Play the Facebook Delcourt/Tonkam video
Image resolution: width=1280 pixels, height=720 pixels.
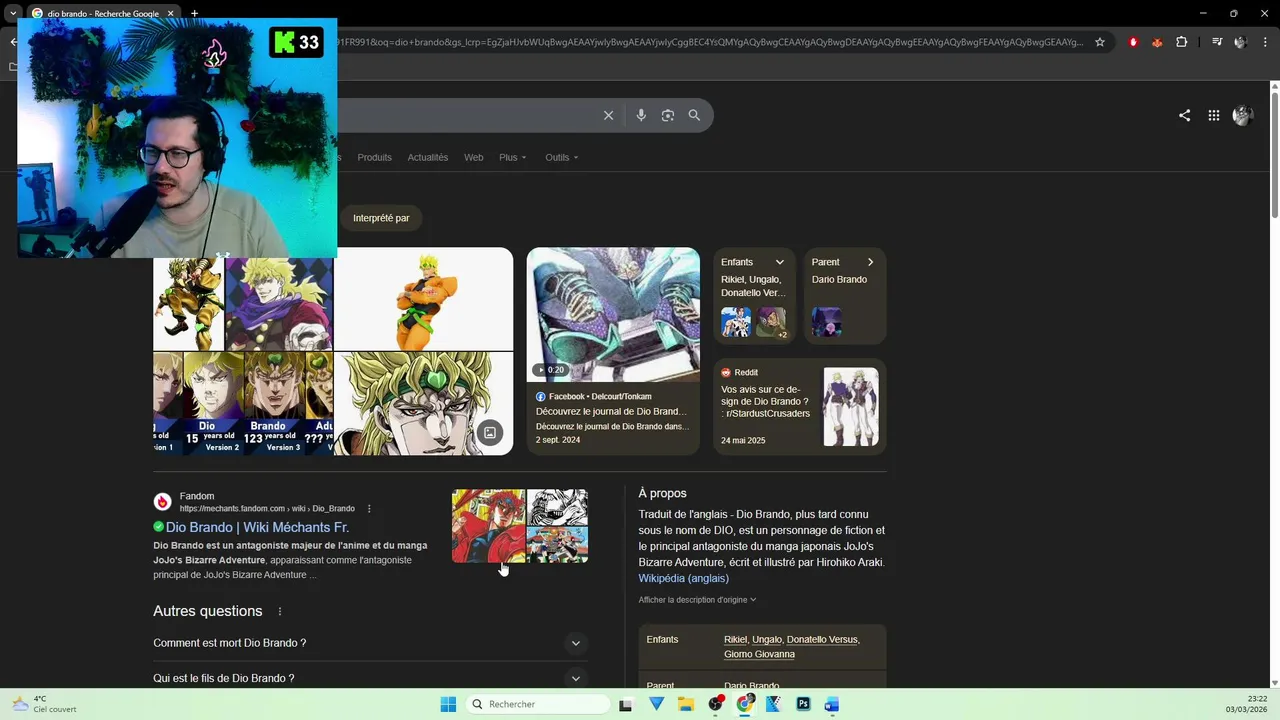pyautogui.click(x=613, y=314)
